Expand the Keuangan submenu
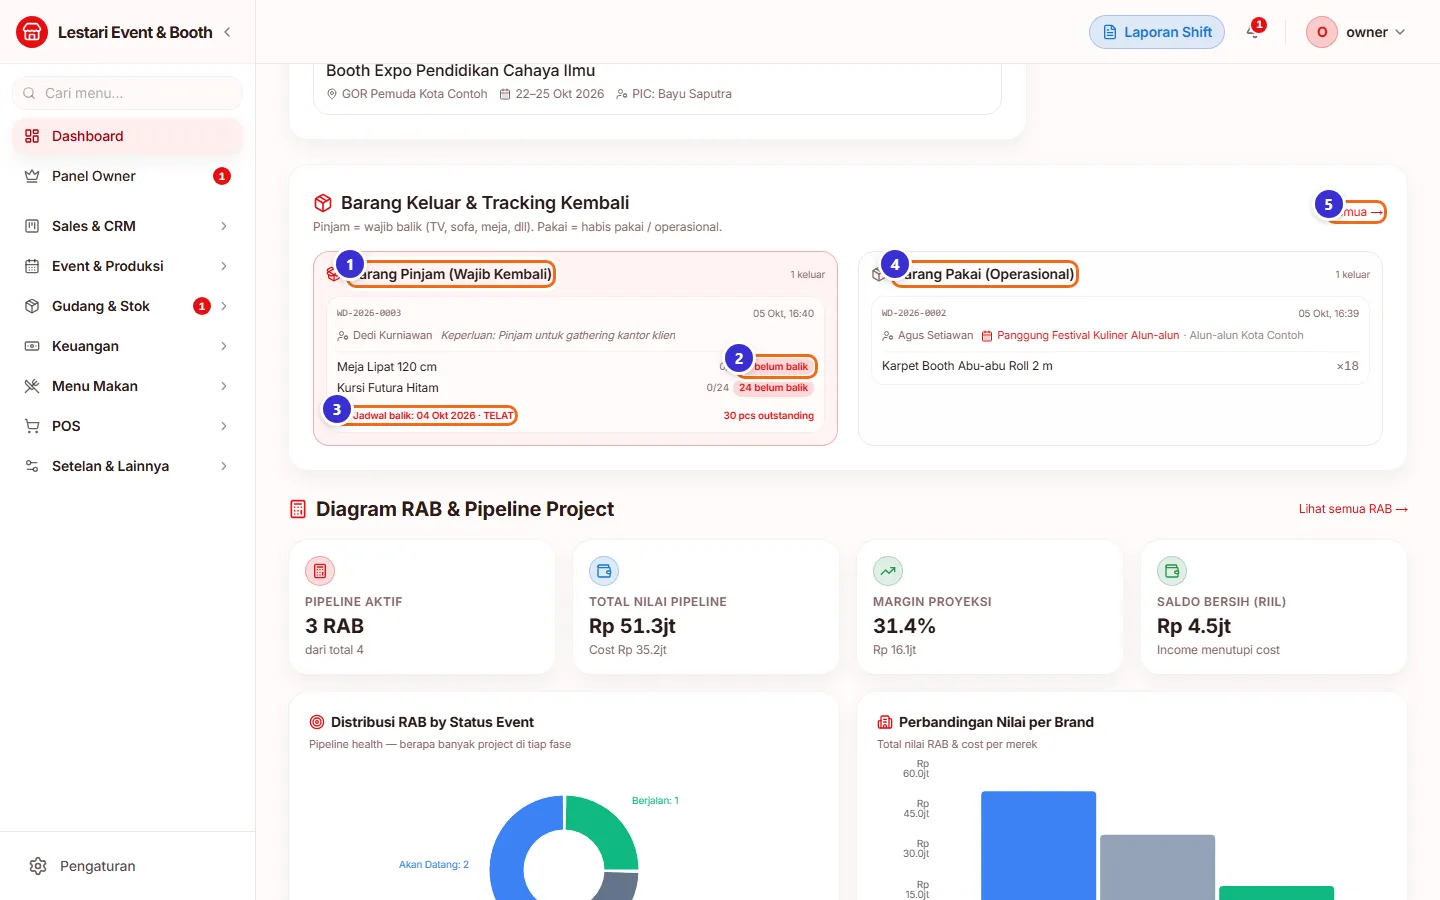Screen dimensions: 1440x900 [128, 346]
